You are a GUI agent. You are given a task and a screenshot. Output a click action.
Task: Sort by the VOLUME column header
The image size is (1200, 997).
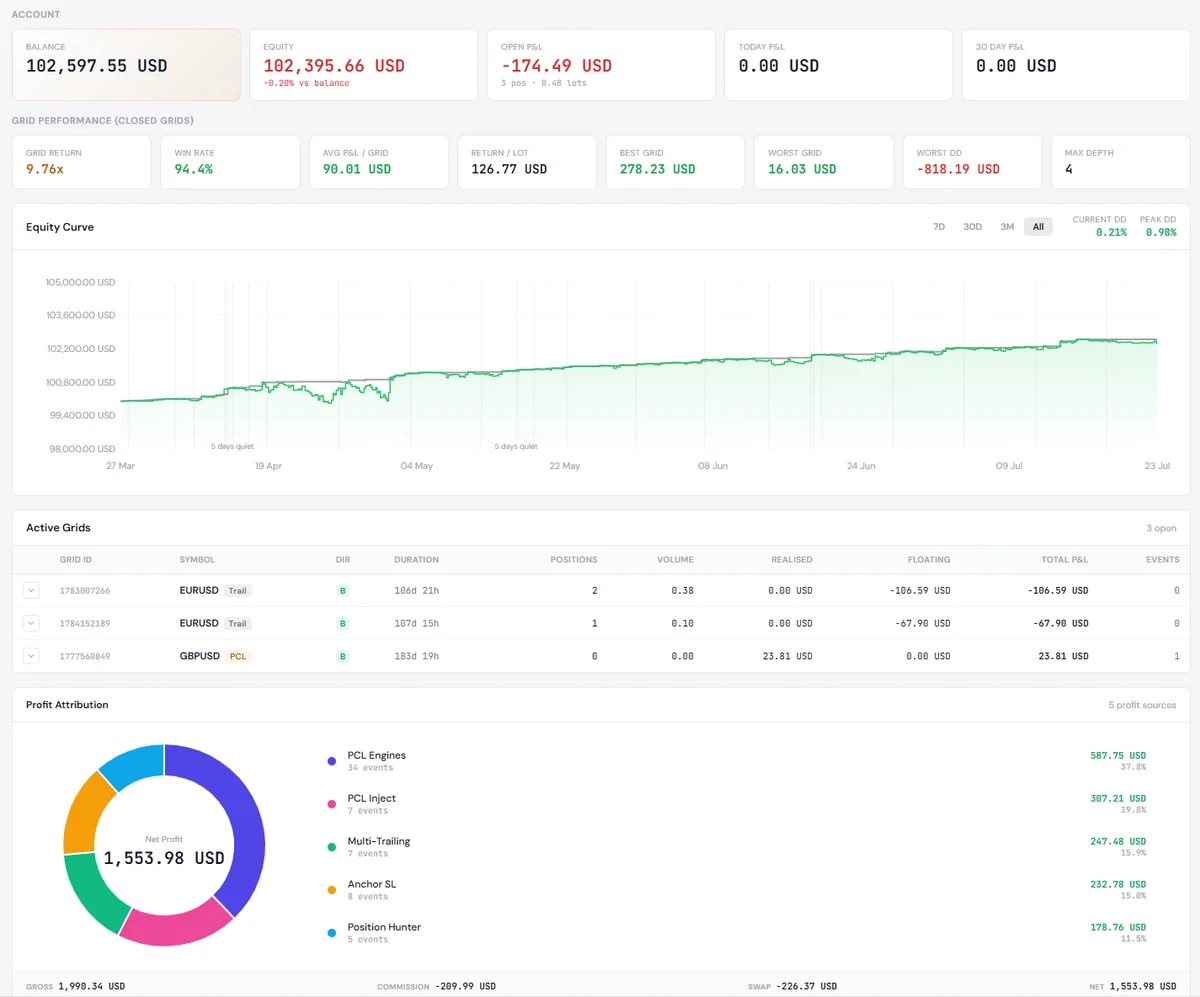(x=675, y=559)
